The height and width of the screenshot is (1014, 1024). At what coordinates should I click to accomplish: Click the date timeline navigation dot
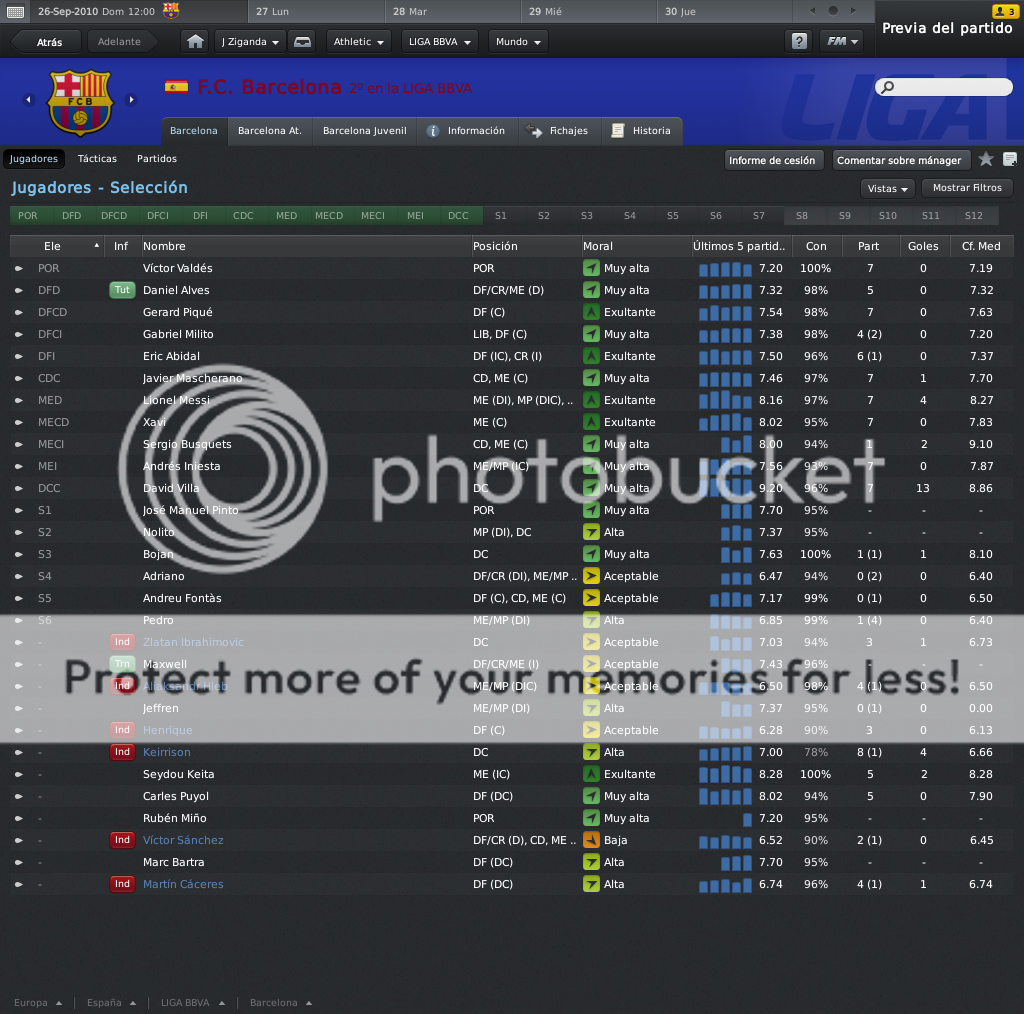point(833,10)
